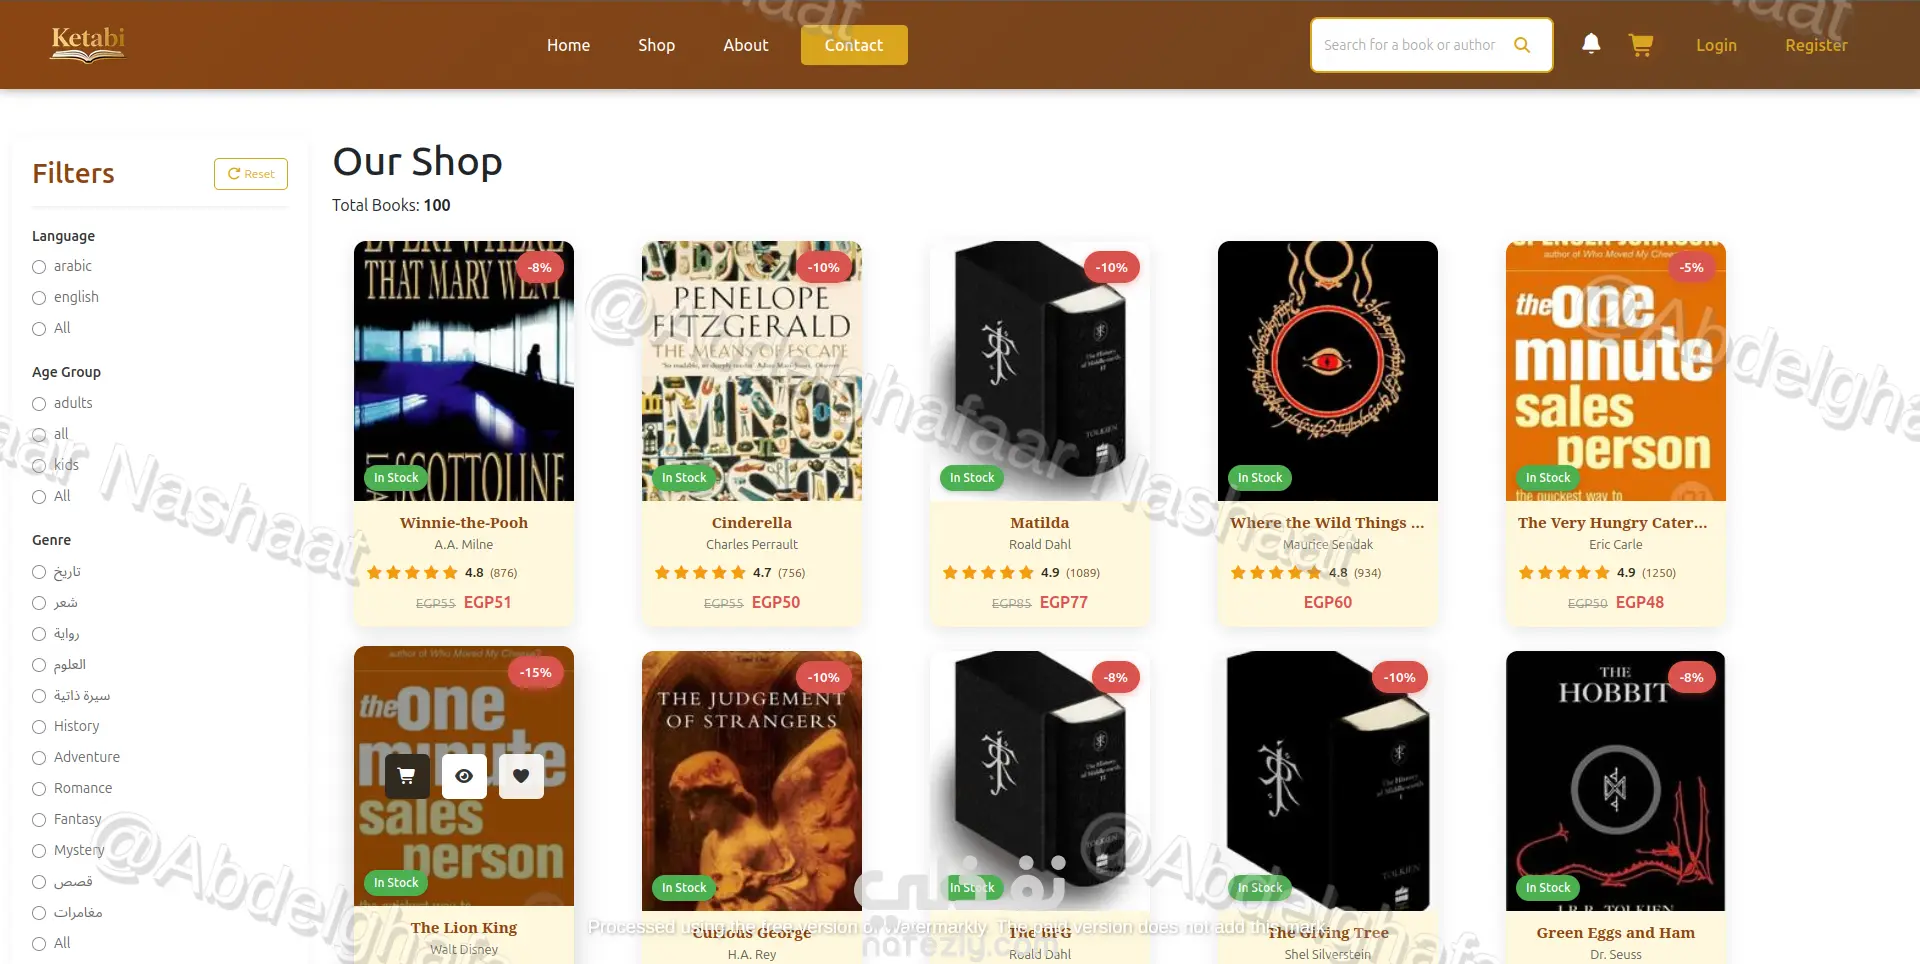This screenshot has height=964, width=1920.
Task: Open the About page
Action: point(746,45)
